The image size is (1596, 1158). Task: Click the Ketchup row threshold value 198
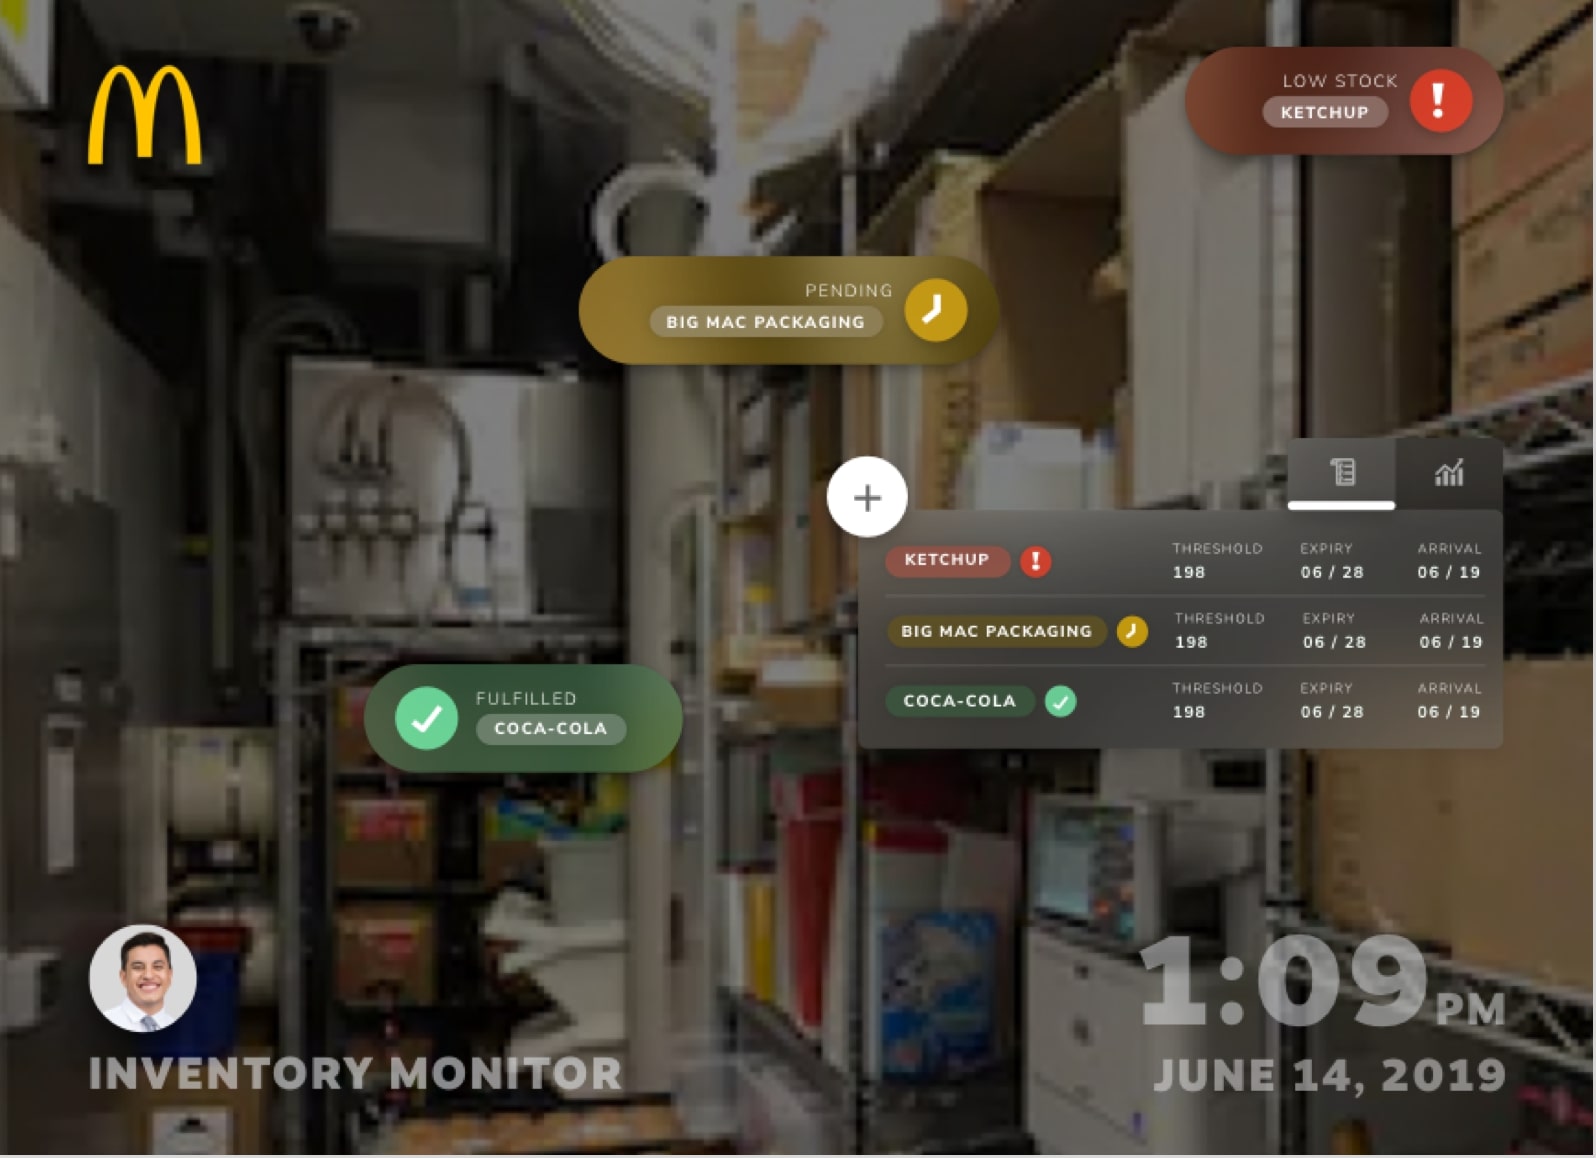click(x=1189, y=573)
